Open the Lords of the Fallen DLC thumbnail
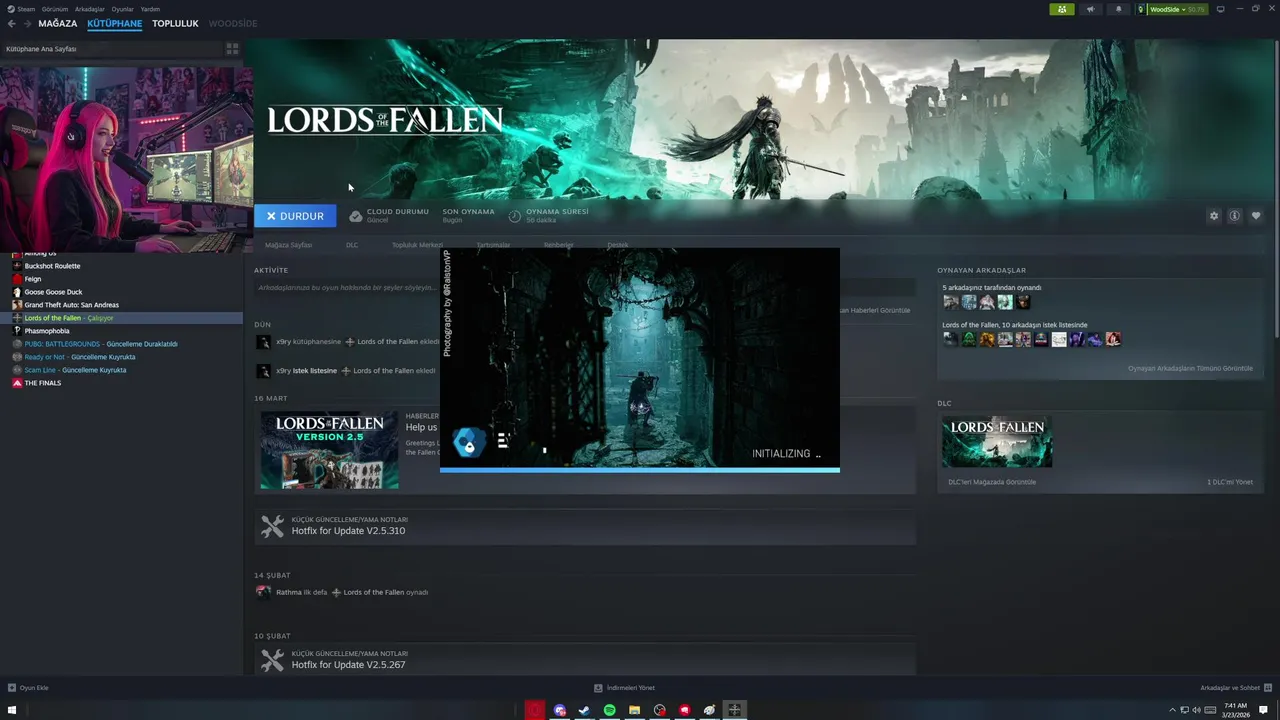1280x720 pixels. click(997, 442)
